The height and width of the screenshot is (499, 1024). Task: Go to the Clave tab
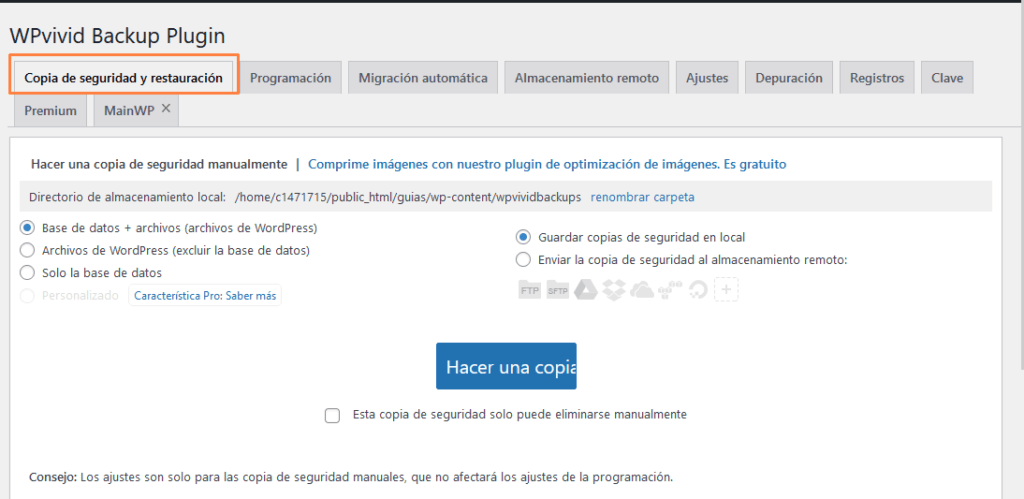coord(948,78)
